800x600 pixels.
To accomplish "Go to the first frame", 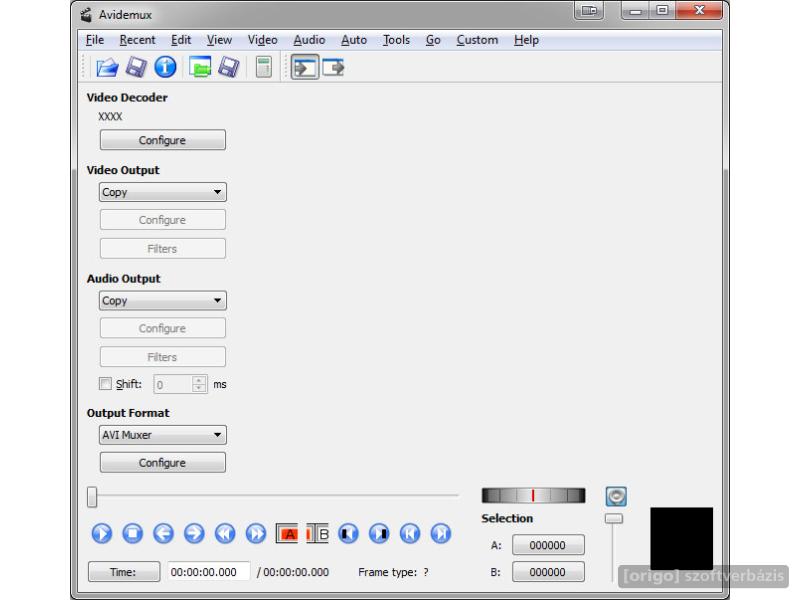I will pyautogui.click(x=410, y=534).
